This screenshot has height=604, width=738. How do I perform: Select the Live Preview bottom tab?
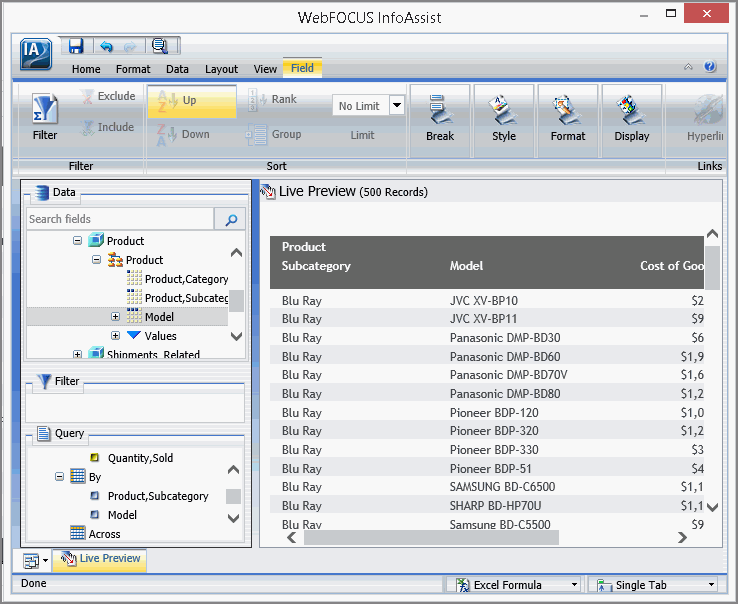pos(100,559)
